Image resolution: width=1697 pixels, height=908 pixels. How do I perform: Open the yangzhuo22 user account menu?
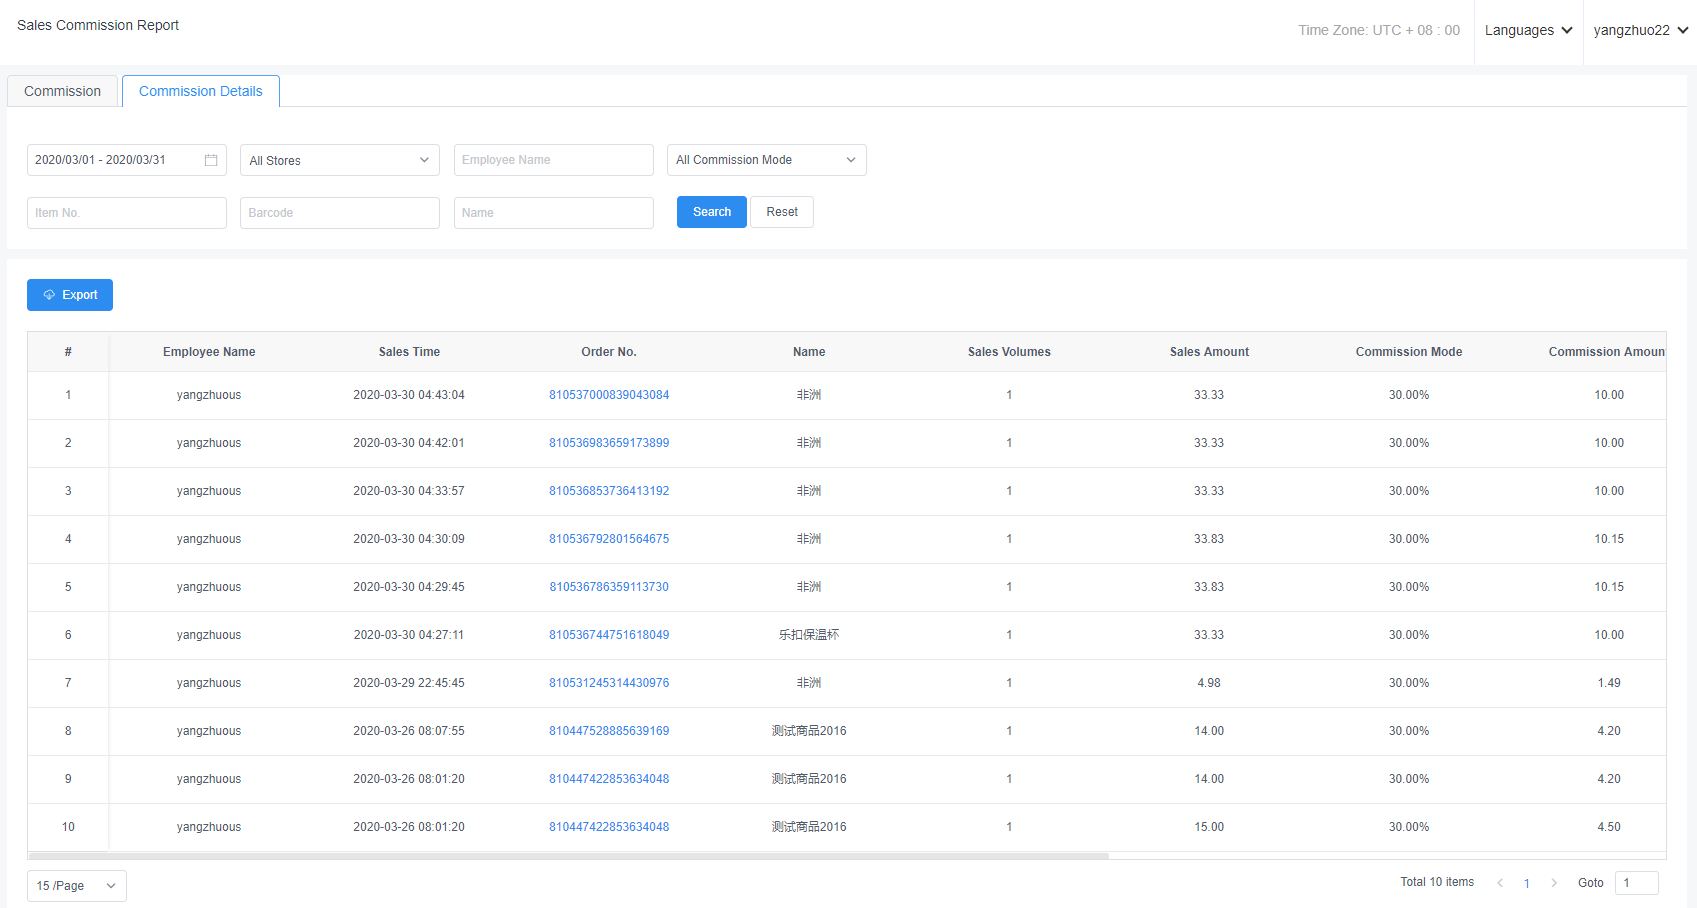click(1640, 31)
